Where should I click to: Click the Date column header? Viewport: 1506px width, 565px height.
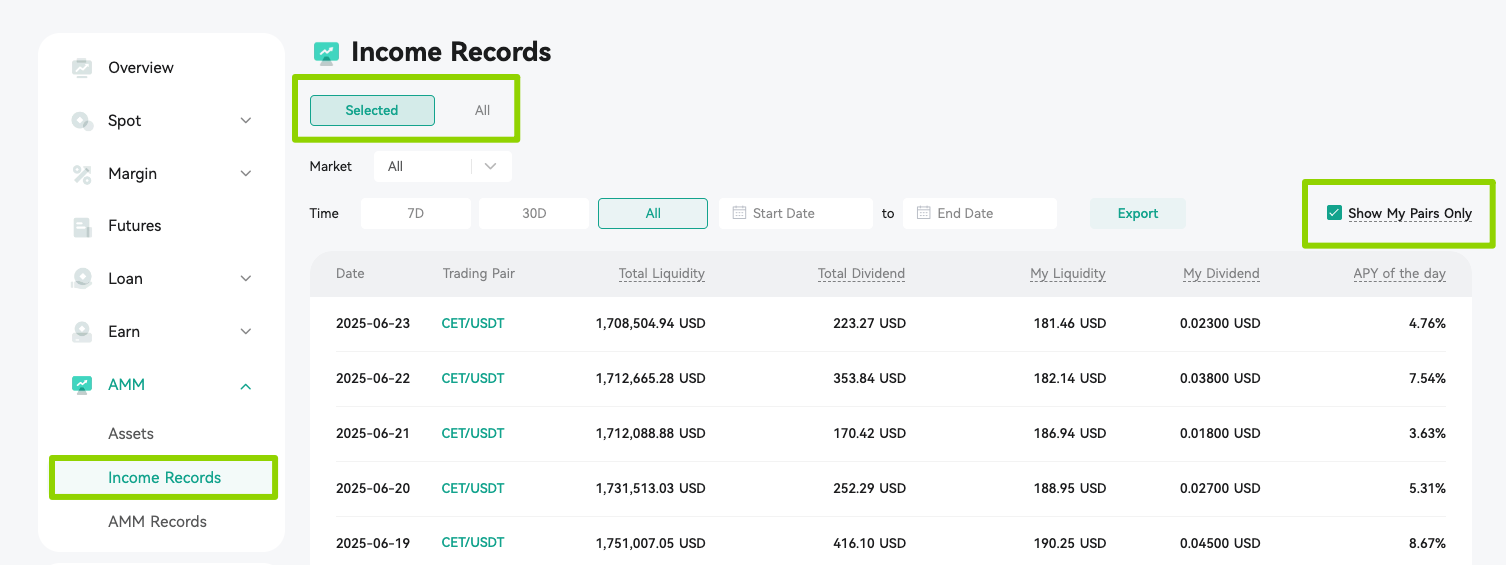(350, 274)
